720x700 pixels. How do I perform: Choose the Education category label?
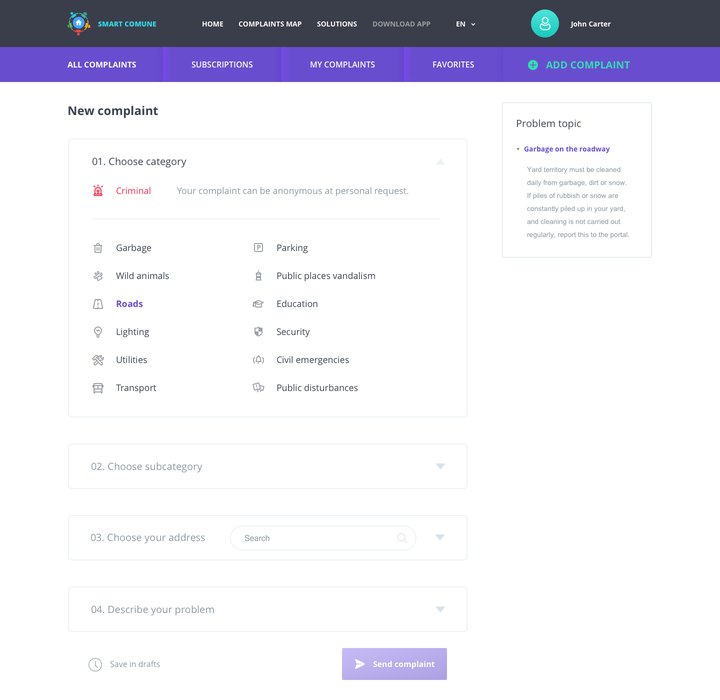[x=297, y=304]
